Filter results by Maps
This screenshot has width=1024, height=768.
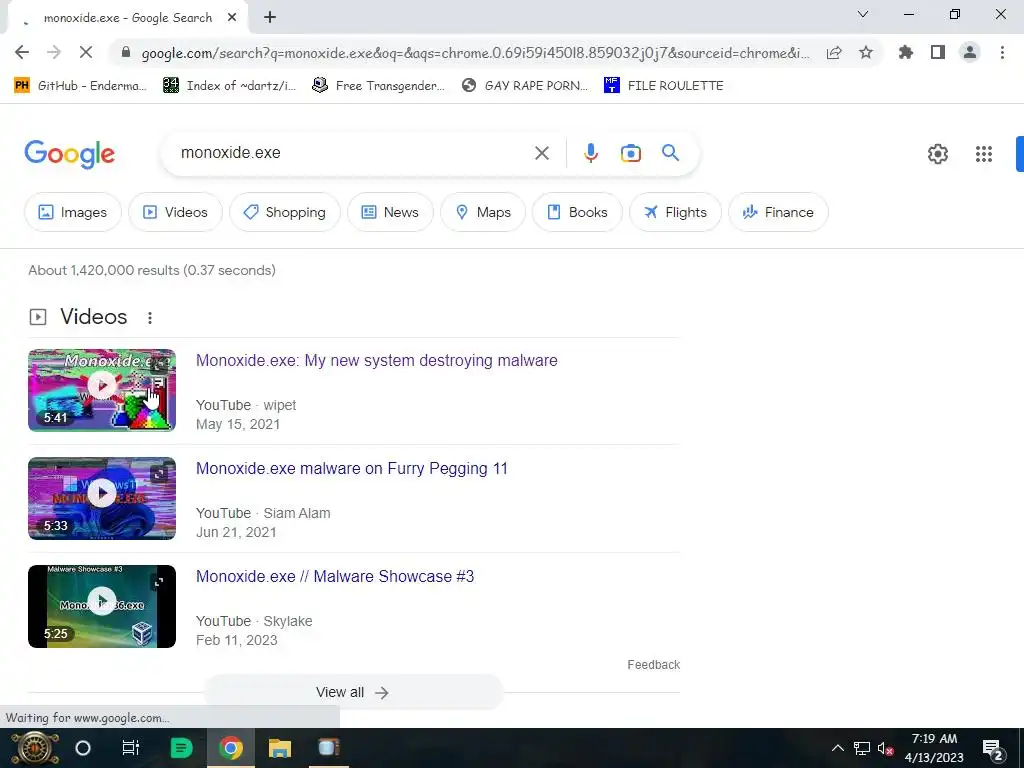[x=483, y=212]
